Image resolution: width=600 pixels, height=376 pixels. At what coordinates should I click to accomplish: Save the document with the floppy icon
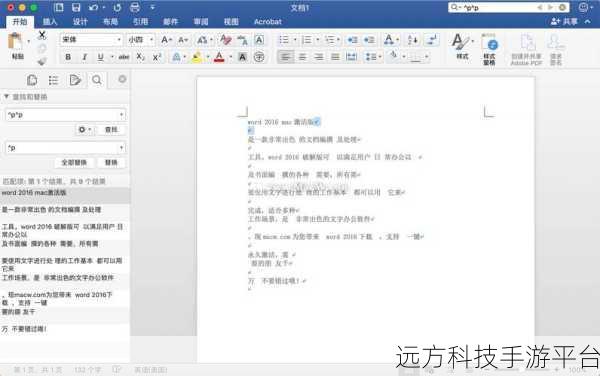[76, 7]
